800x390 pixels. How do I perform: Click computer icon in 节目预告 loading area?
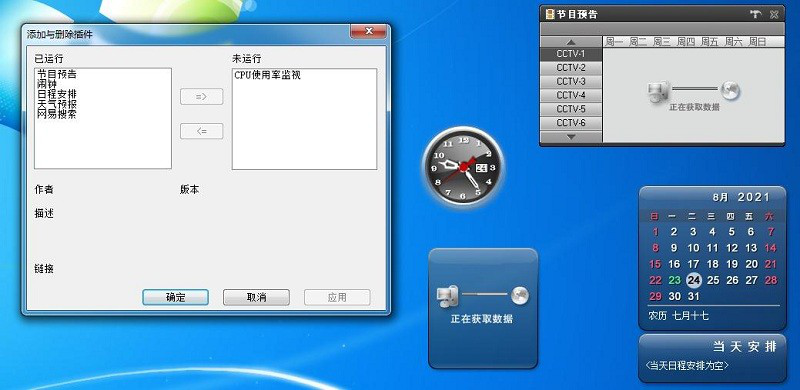click(658, 92)
